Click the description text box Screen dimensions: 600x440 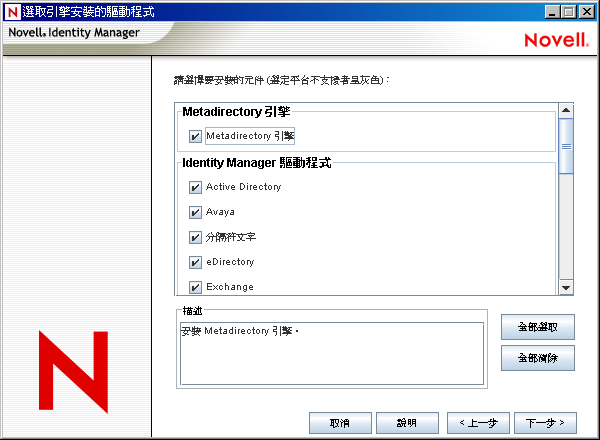click(x=332, y=354)
